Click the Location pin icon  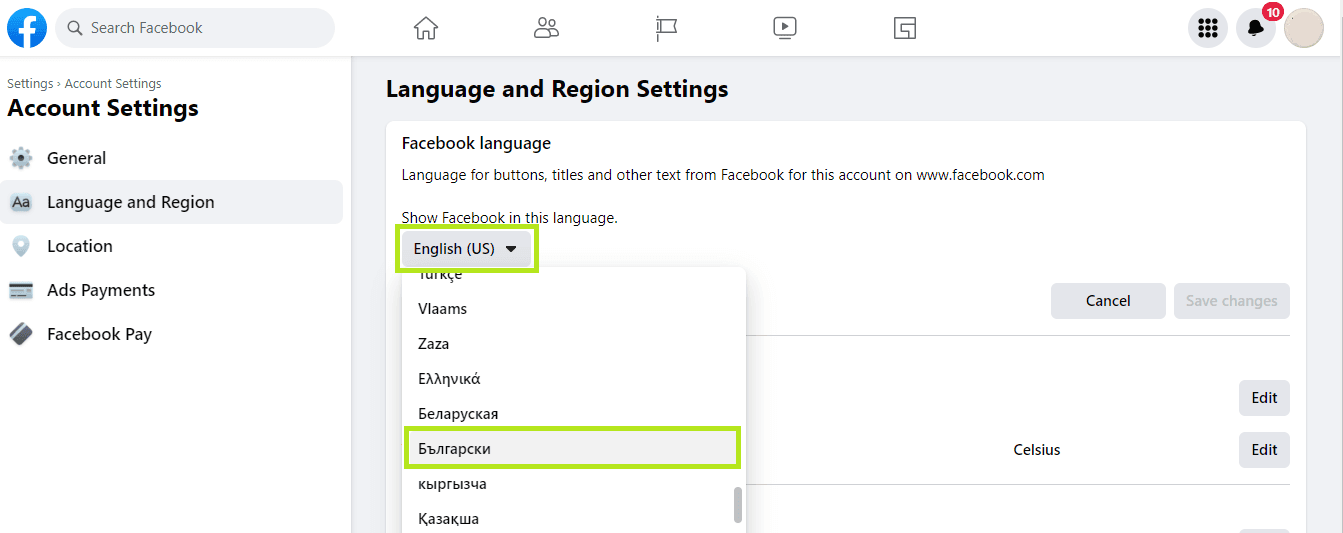click(21, 246)
